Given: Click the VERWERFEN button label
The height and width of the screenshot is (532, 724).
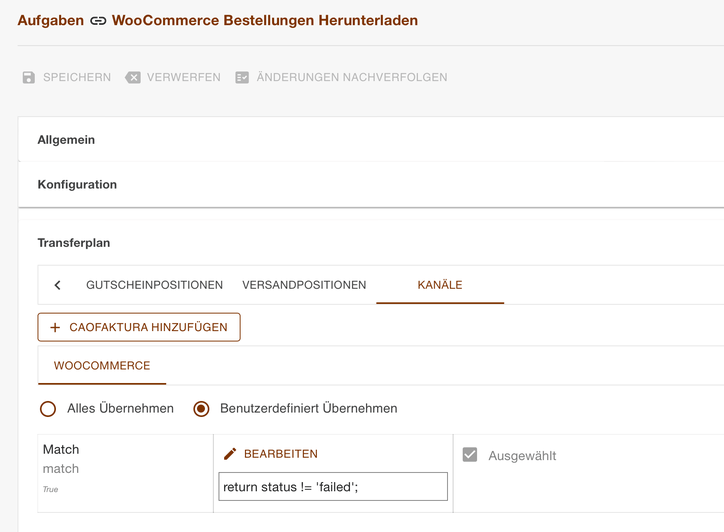Looking at the screenshot, I should [183, 77].
